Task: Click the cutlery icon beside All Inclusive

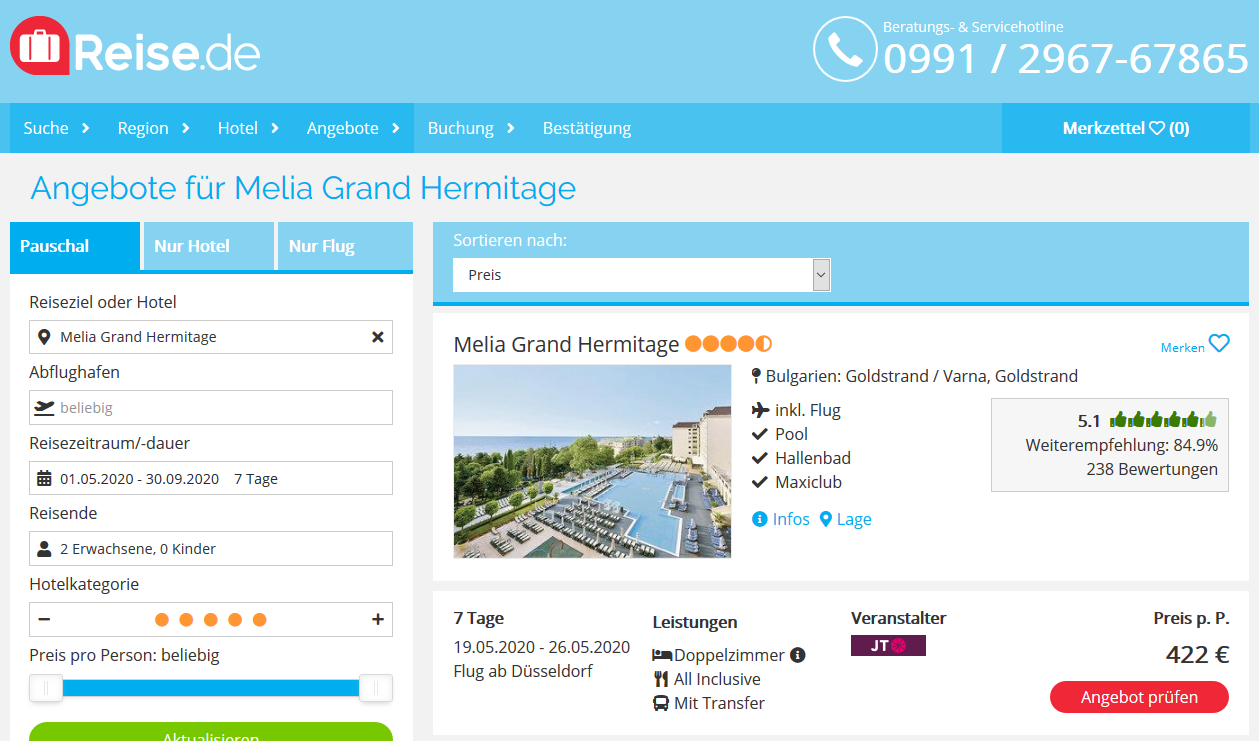Action: pyautogui.click(x=660, y=679)
